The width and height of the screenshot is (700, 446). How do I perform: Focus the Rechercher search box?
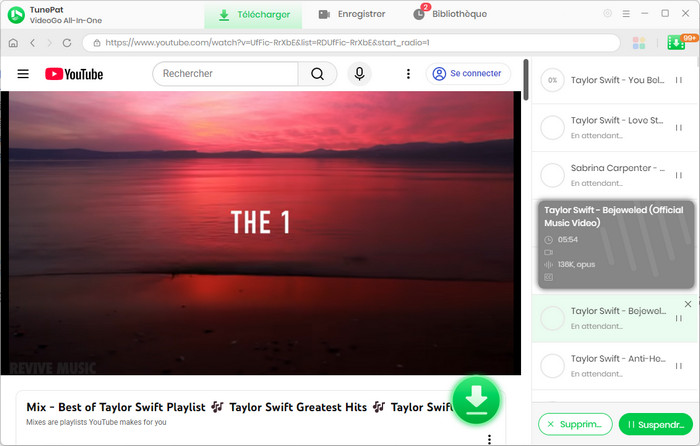[225, 74]
